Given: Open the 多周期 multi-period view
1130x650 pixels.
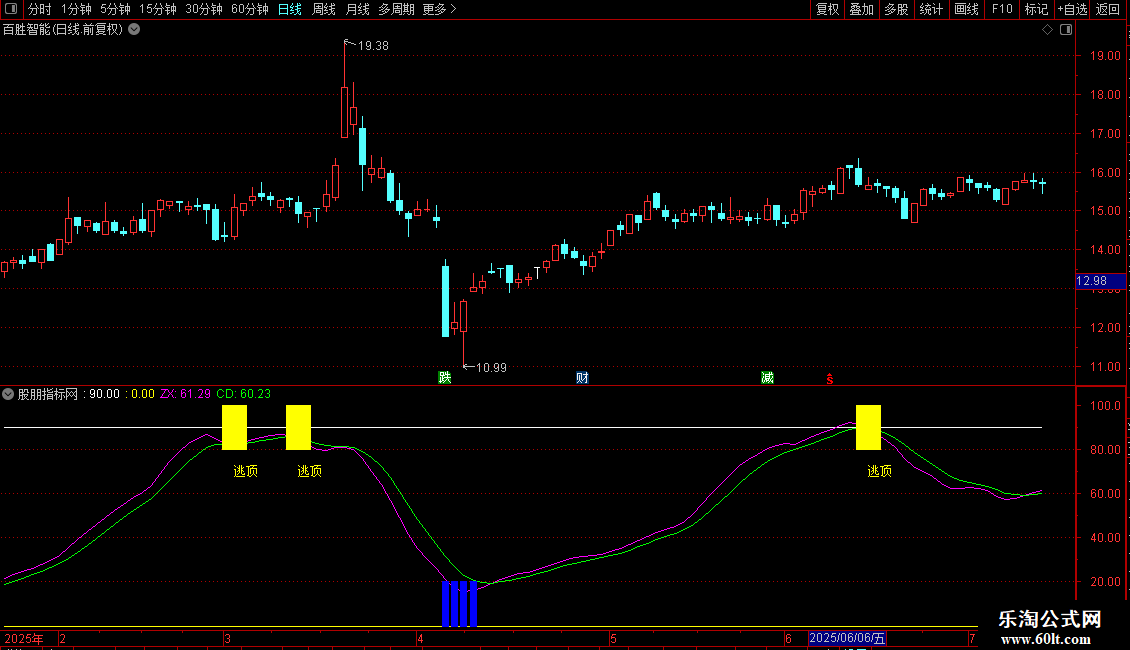Looking at the screenshot, I should [396, 9].
